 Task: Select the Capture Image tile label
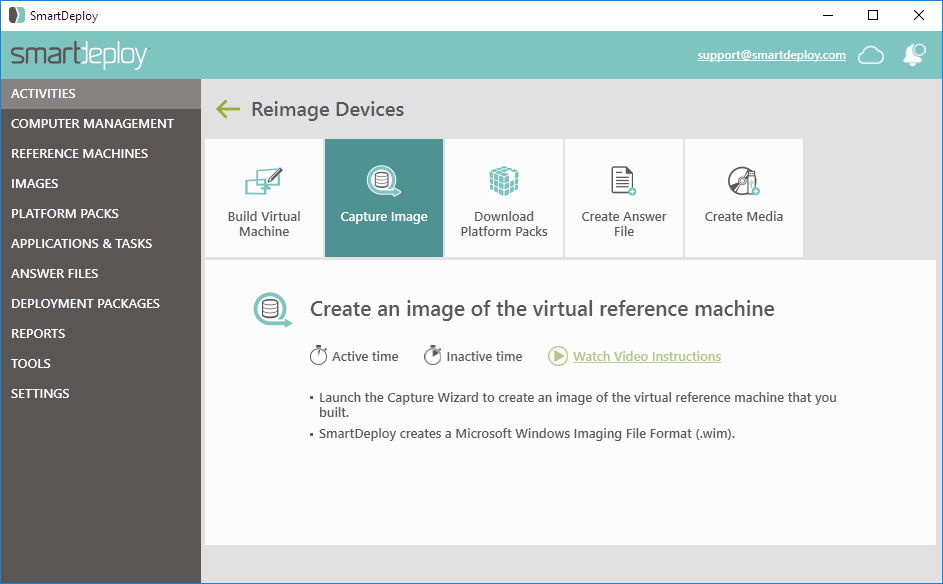pyautogui.click(x=384, y=217)
